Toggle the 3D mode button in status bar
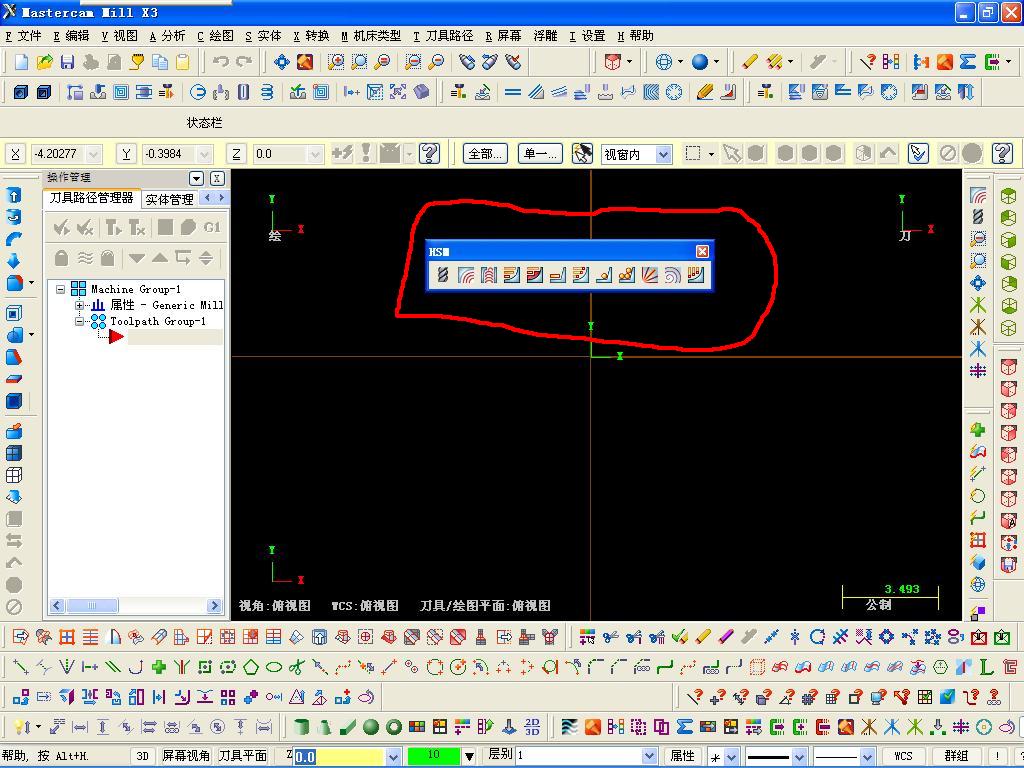The image size is (1024, 768). [x=142, y=756]
